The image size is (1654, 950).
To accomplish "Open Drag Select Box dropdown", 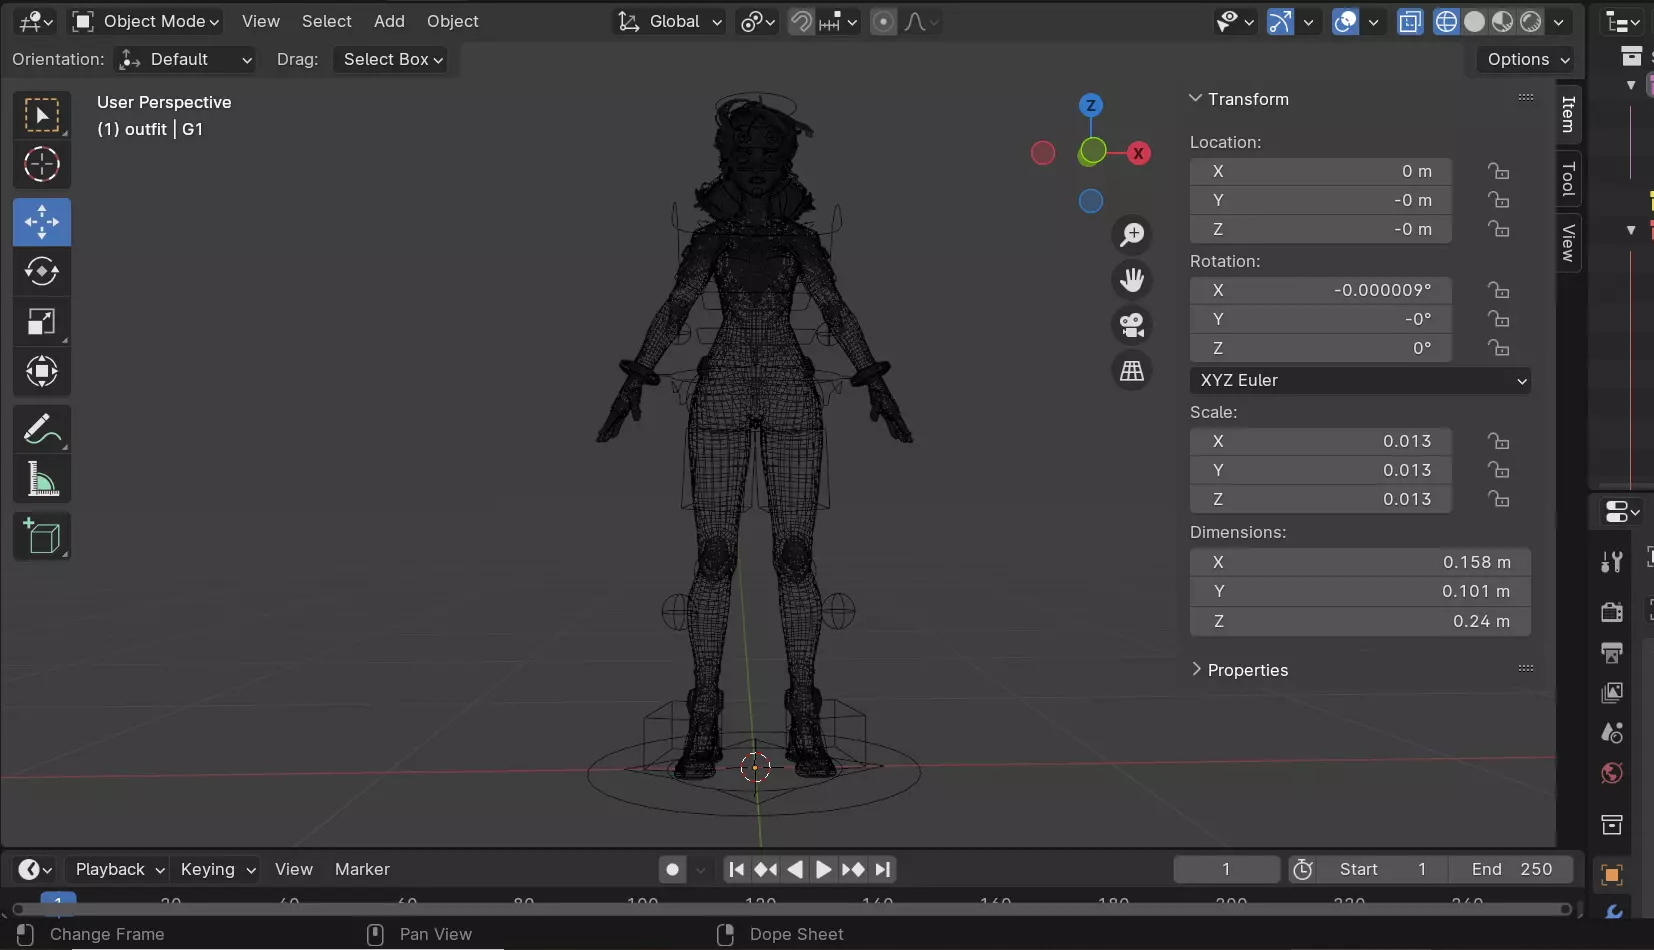I will point(391,59).
